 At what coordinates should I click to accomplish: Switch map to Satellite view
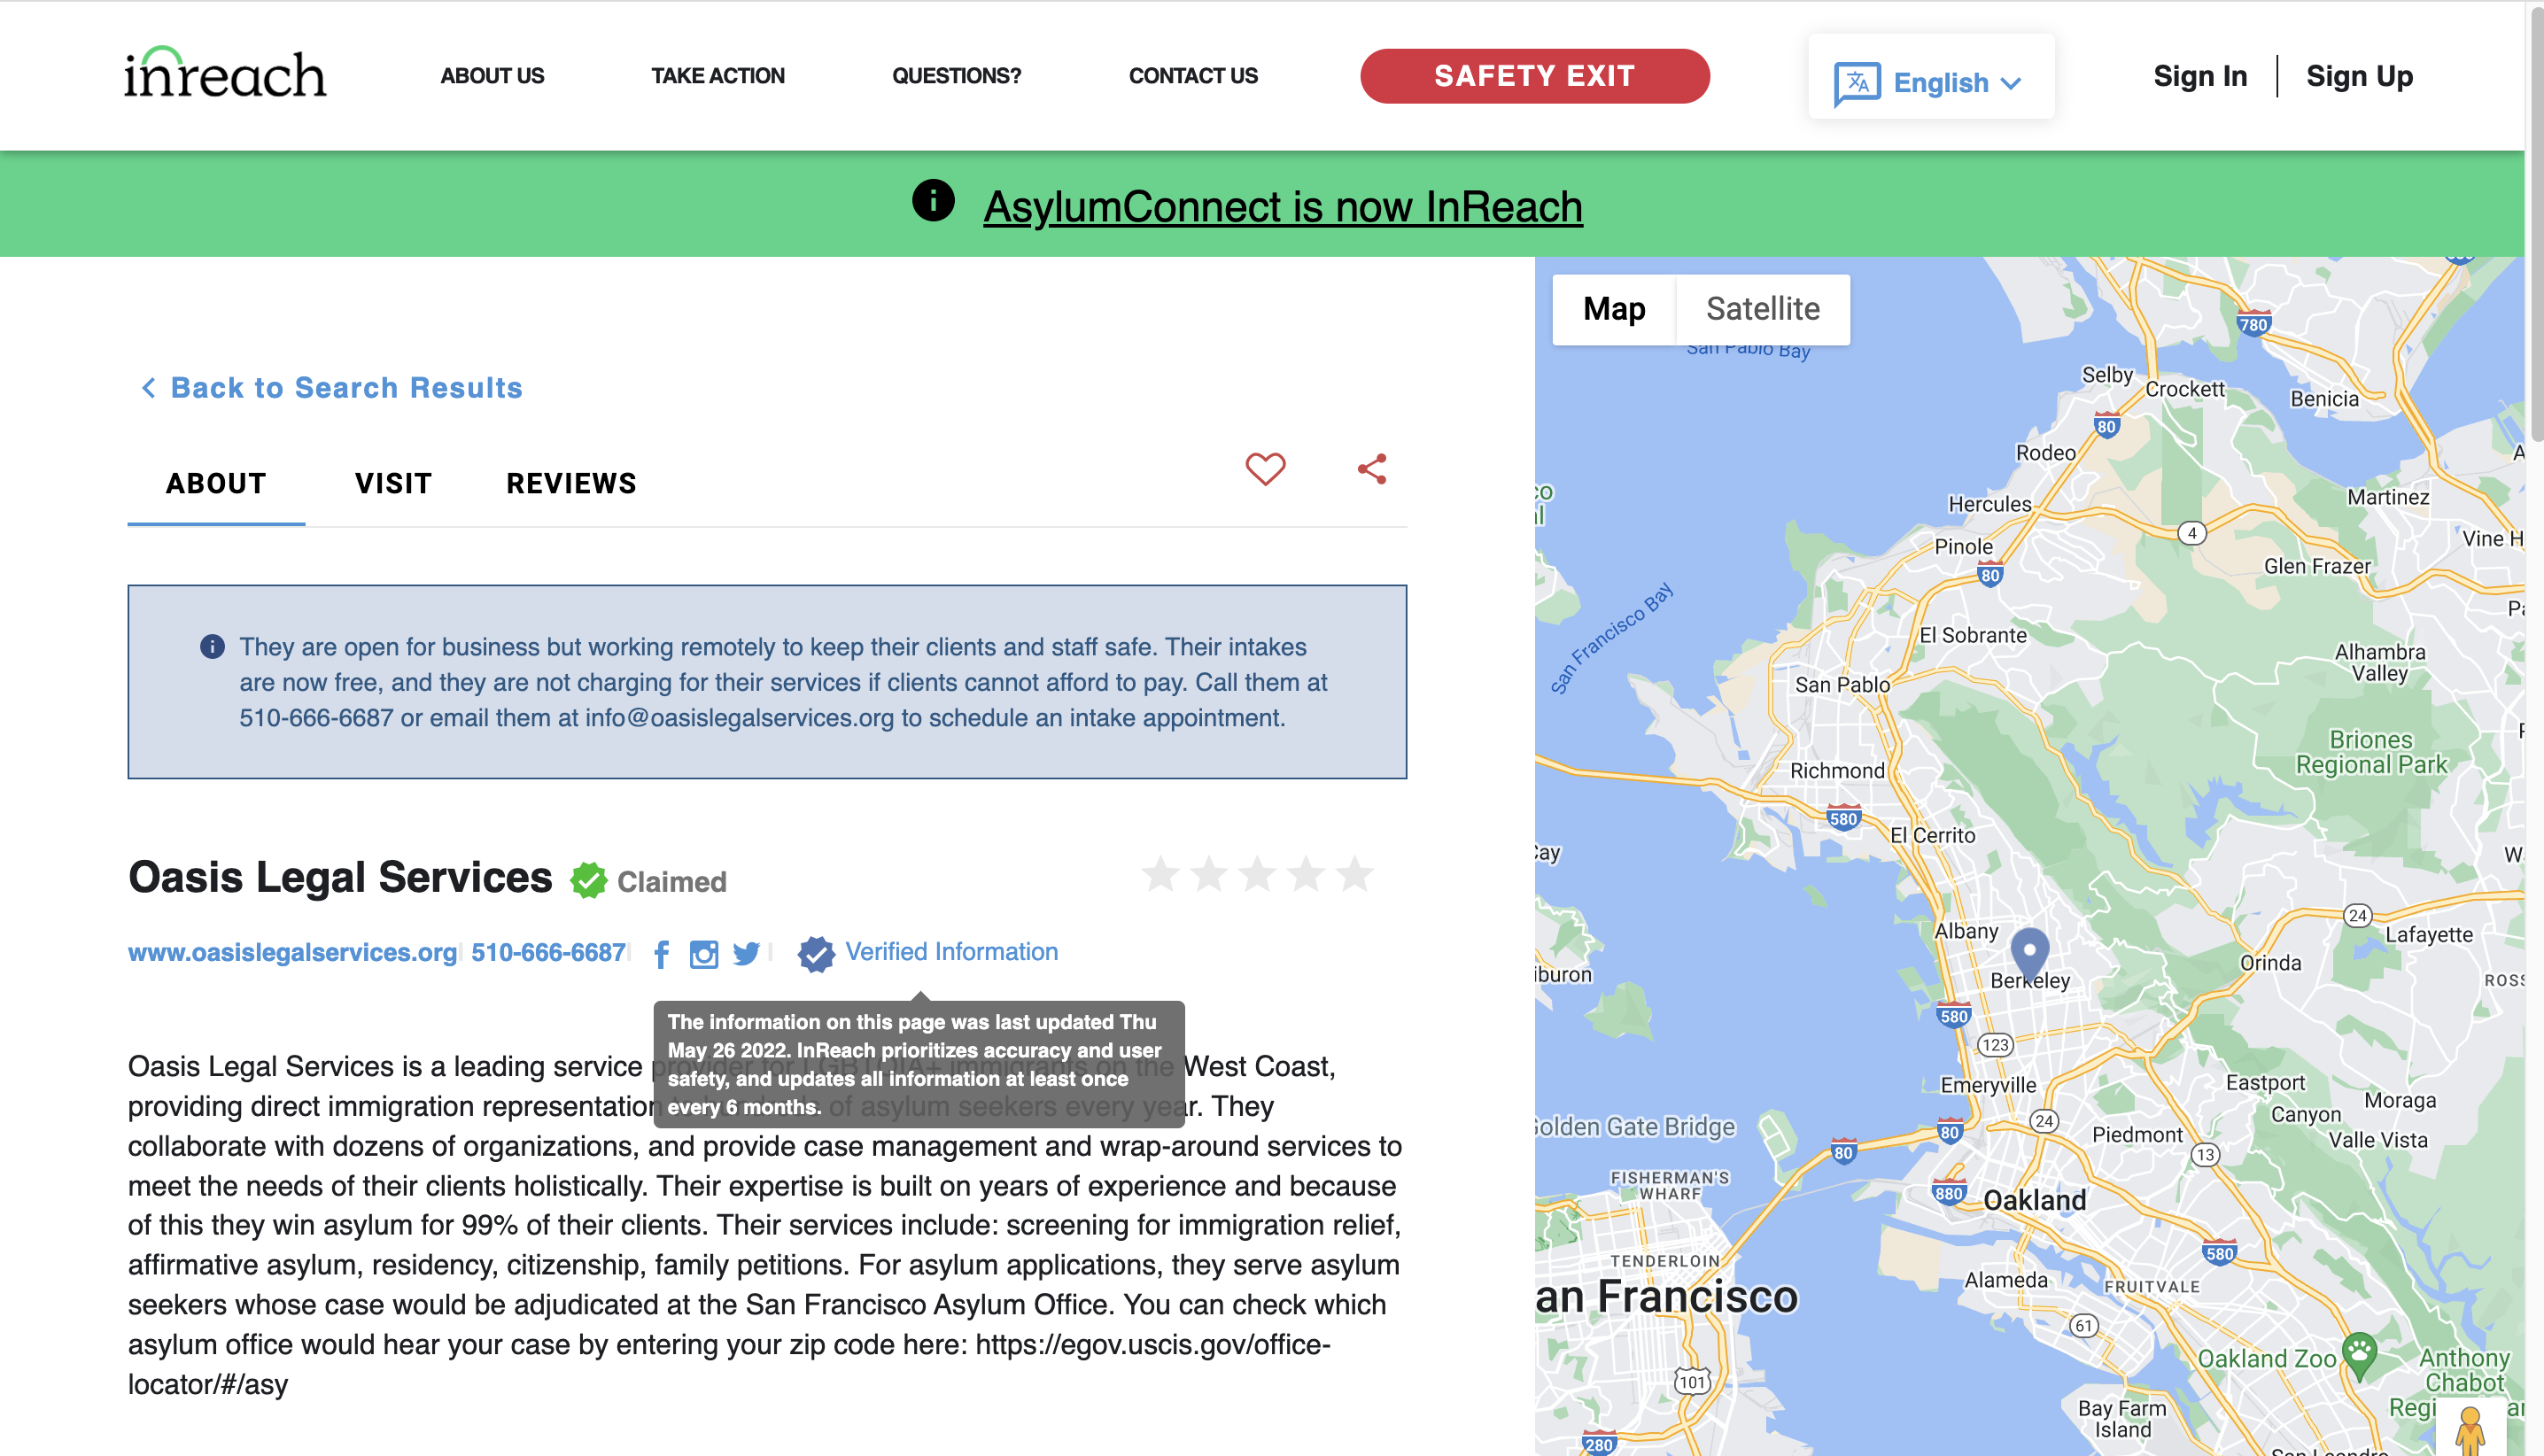point(1763,309)
